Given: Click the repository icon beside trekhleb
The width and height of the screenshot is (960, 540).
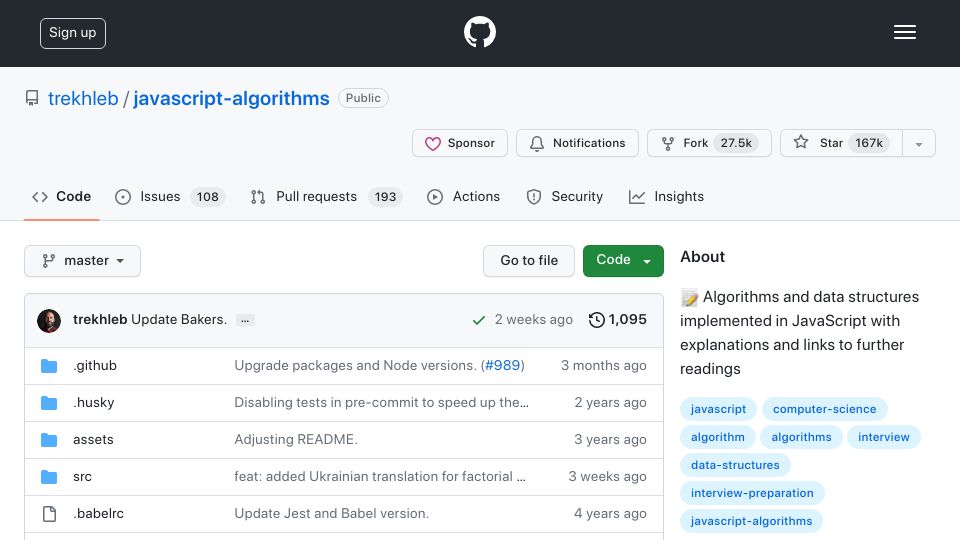Looking at the screenshot, I should pos(32,98).
